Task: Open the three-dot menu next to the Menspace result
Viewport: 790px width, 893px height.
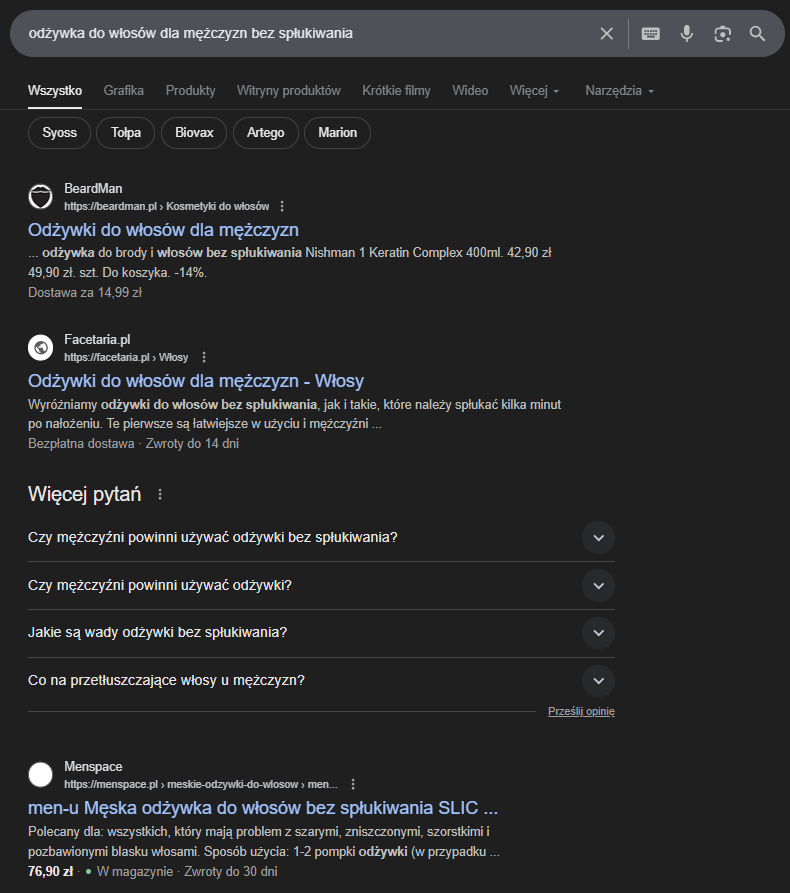Action: [353, 784]
